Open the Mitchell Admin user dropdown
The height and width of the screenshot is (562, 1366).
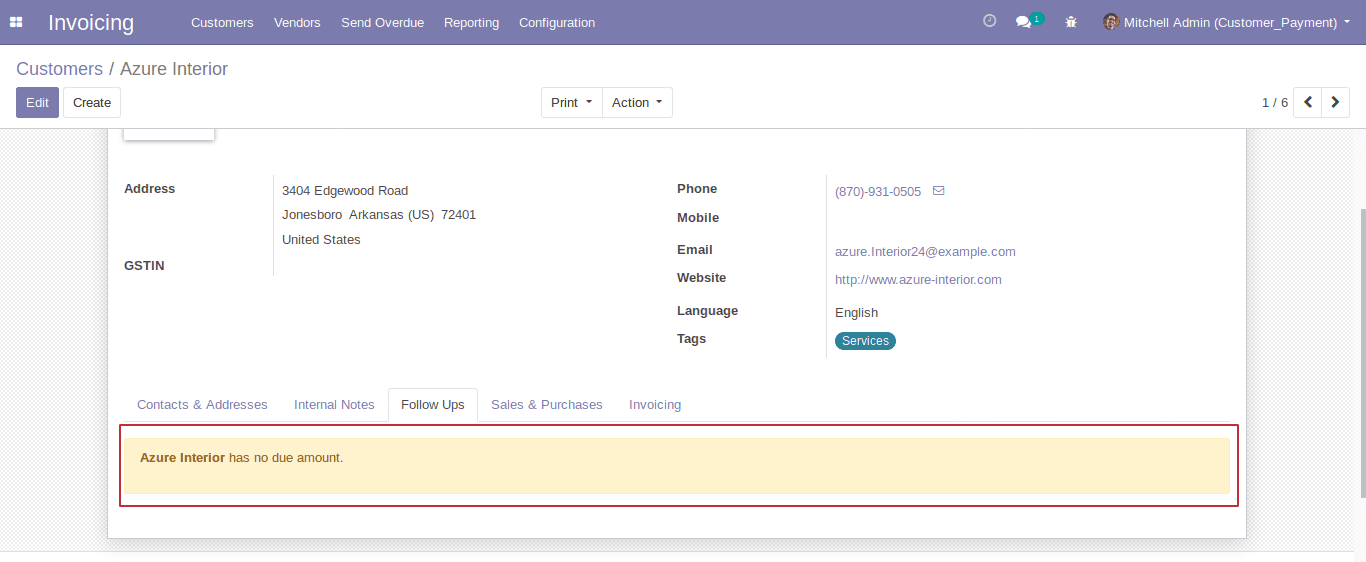[x=1227, y=22]
